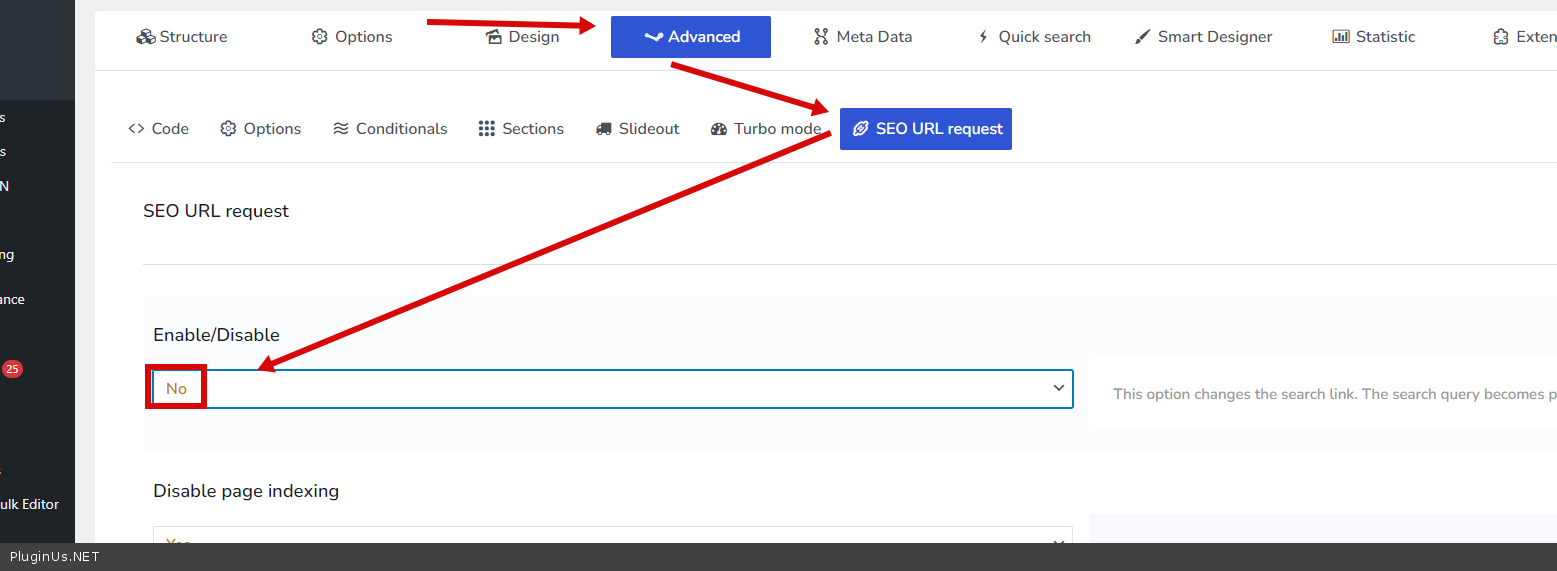Image resolution: width=1557 pixels, height=571 pixels.
Task: Click the red 25 notification badge
Action: pos(12,369)
